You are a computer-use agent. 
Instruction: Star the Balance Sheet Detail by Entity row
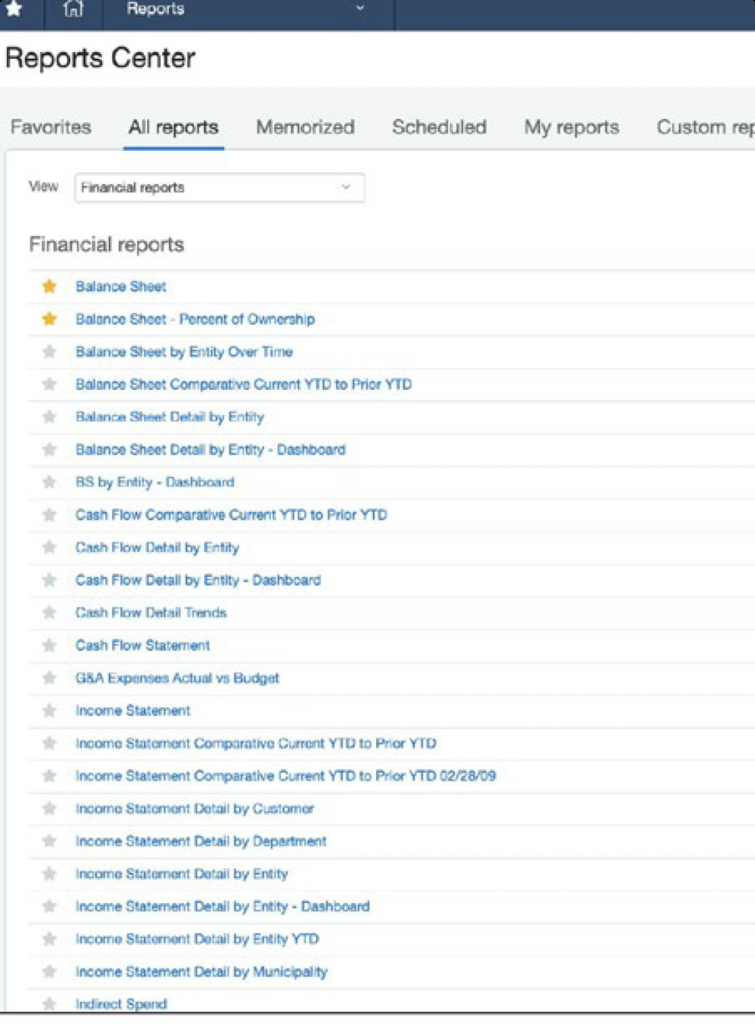point(49,417)
